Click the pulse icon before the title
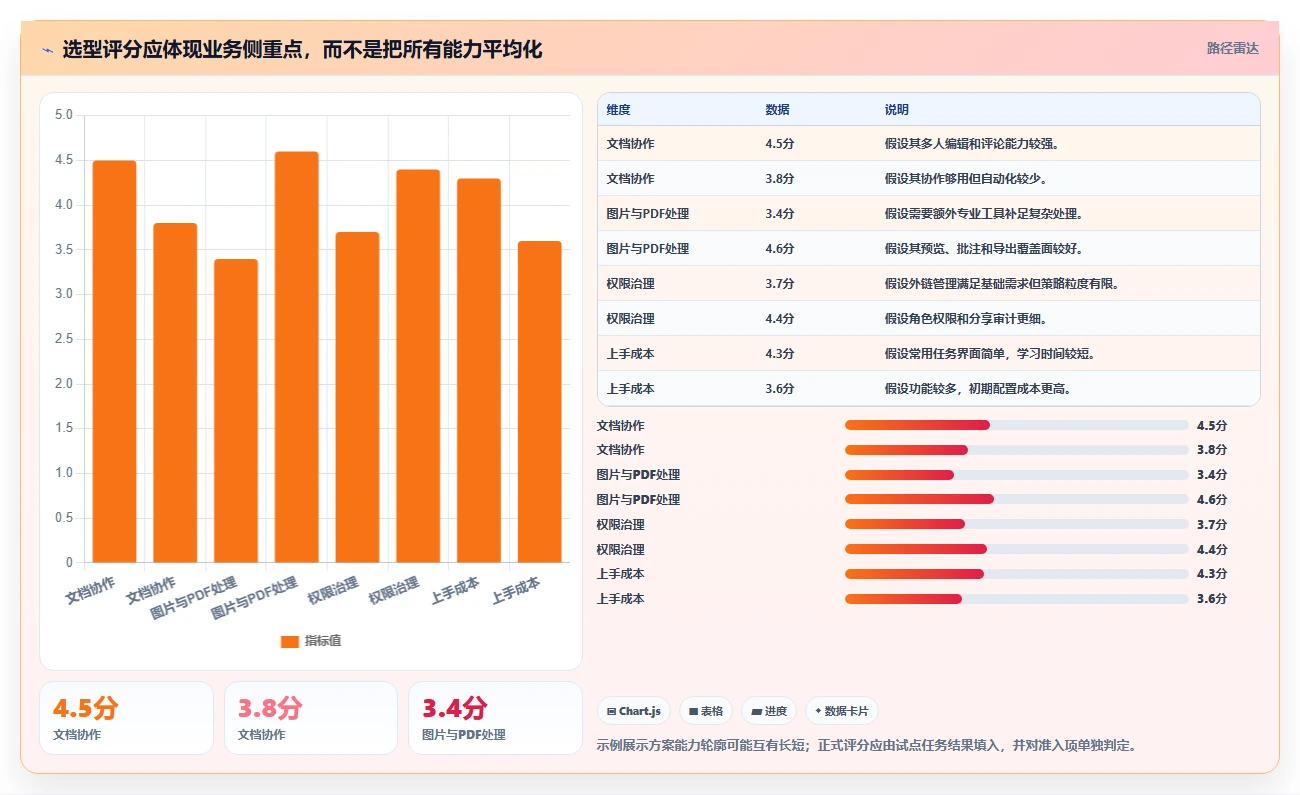The width and height of the screenshot is (1300, 795). (x=48, y=50)
